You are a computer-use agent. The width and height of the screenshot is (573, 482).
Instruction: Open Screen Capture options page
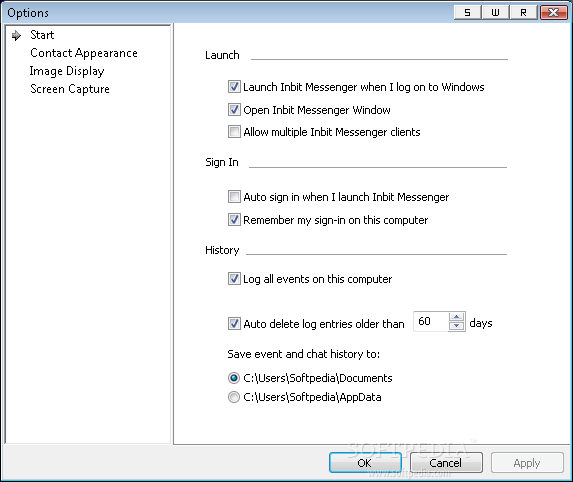[70, 89]
